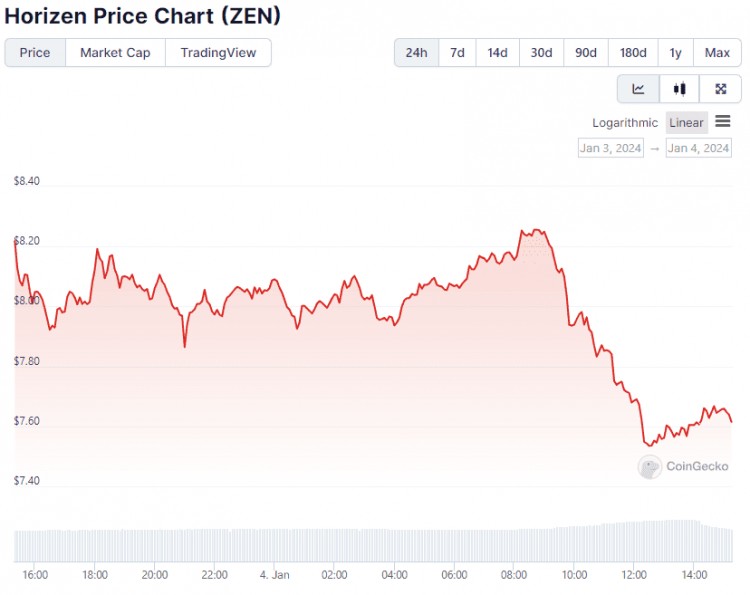Select Linear scale option
Screen dimensions: 750x595
(687, 123)
